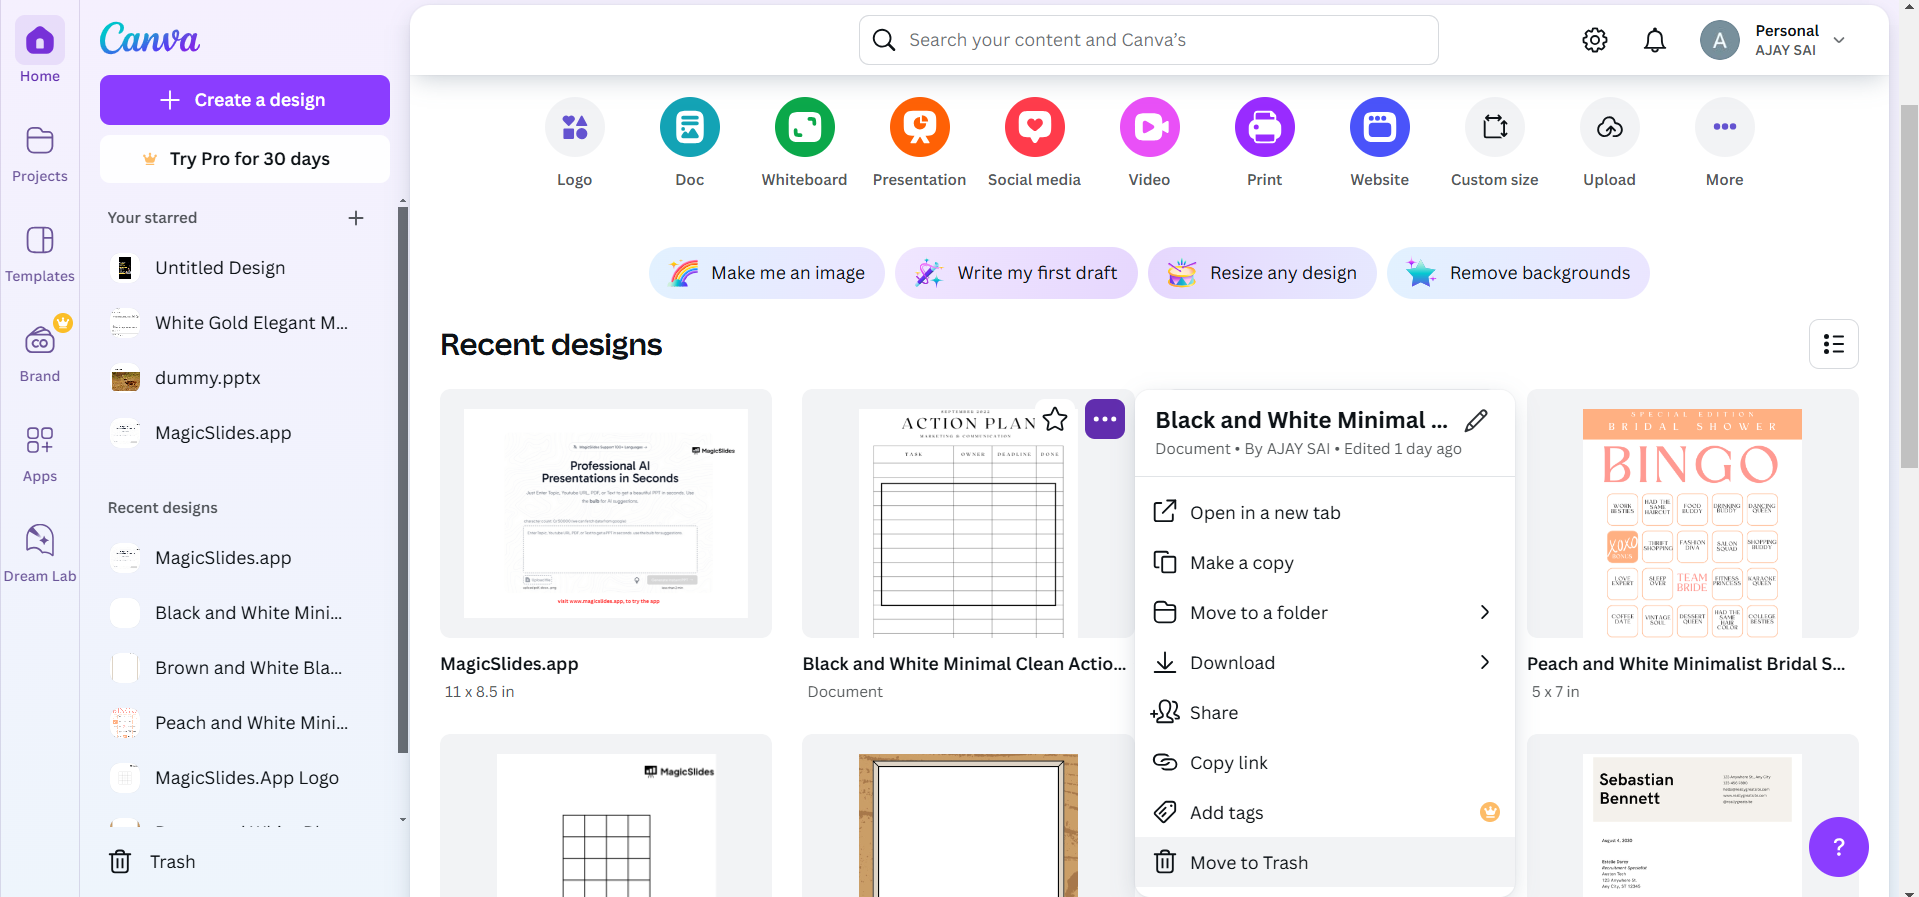Click the sidebar list scrollbar

click(x=403, y=480)
